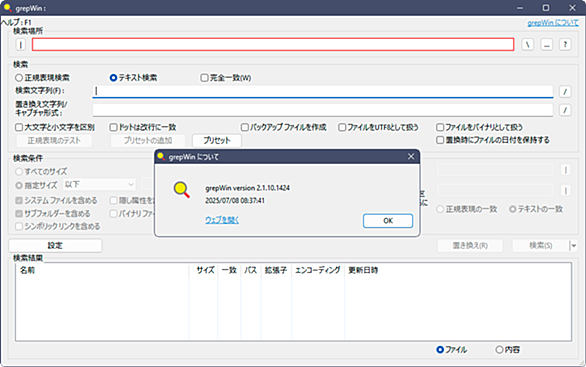Toggle ドットは改行に一致 checkbox
This screenshot has width=586, height=367.
[x=143, y=127]
